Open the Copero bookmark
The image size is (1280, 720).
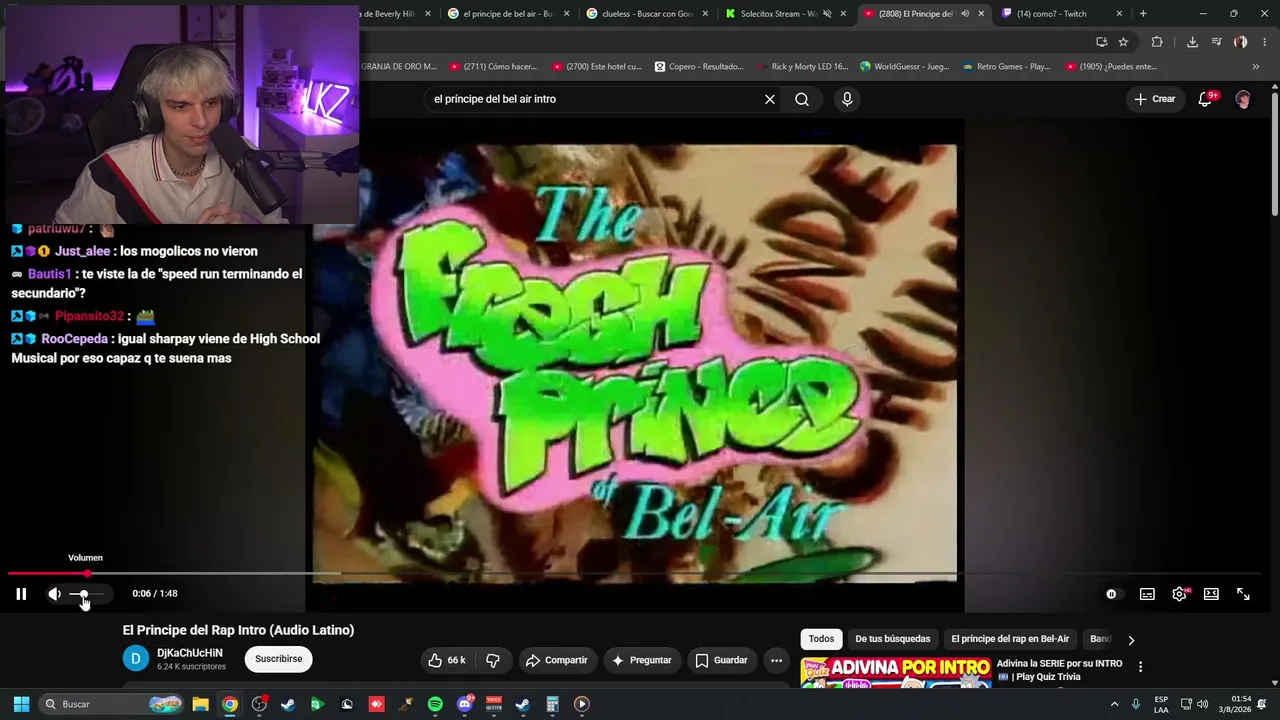click(700, 67)
